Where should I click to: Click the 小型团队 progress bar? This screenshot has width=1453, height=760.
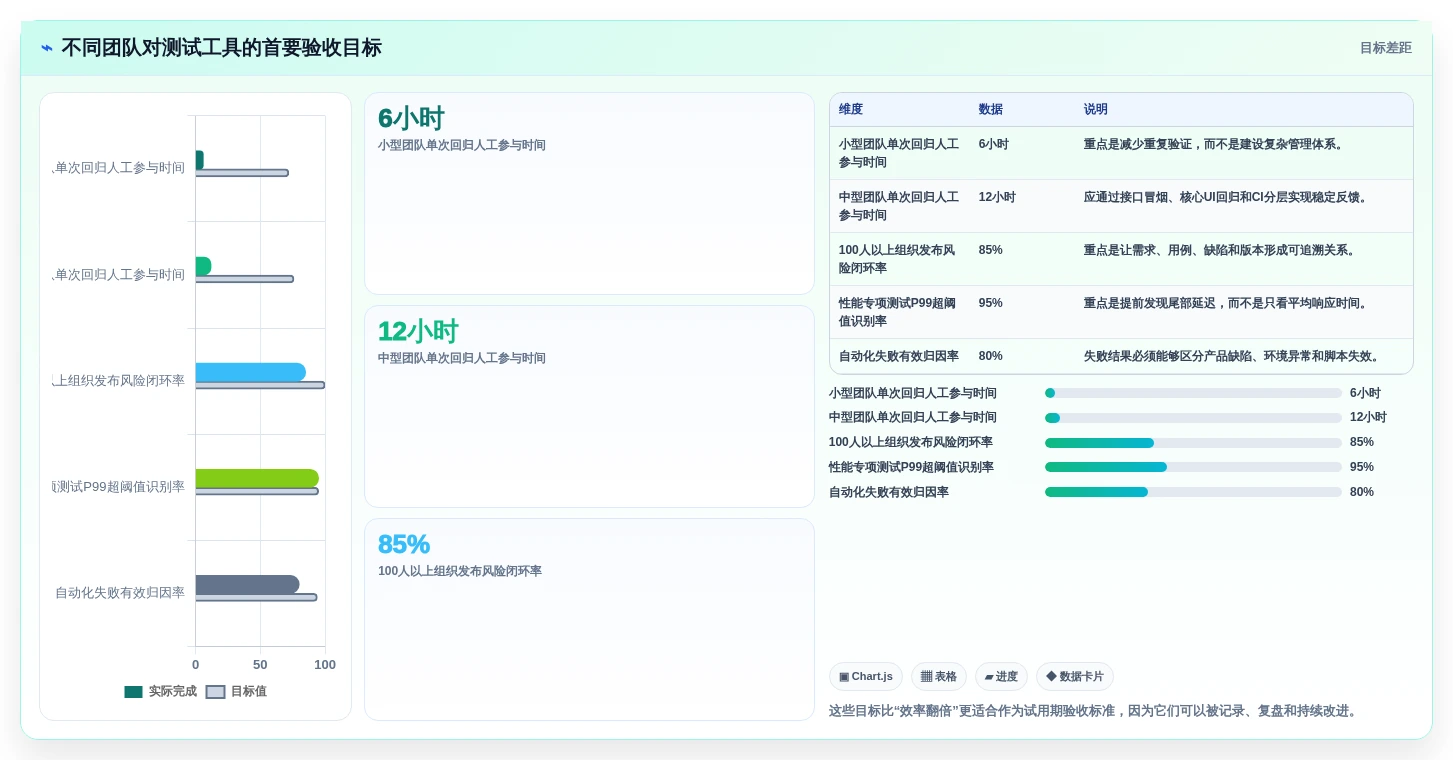click(x=1193, y=393)
